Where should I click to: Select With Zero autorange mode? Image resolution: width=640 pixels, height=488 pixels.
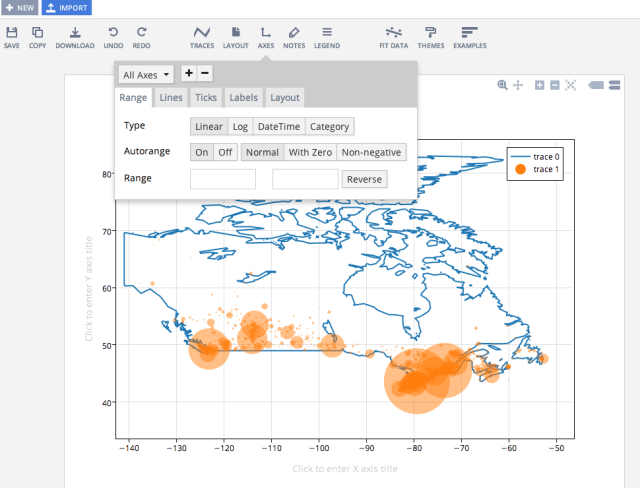309,153
